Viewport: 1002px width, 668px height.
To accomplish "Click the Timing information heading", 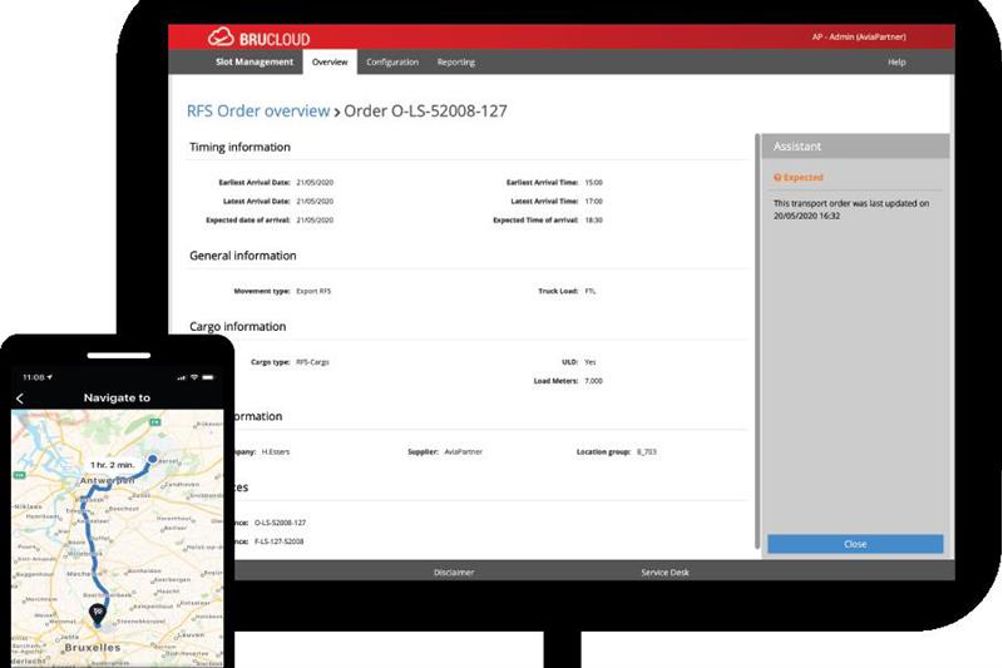I will click(x=240, y=147).
